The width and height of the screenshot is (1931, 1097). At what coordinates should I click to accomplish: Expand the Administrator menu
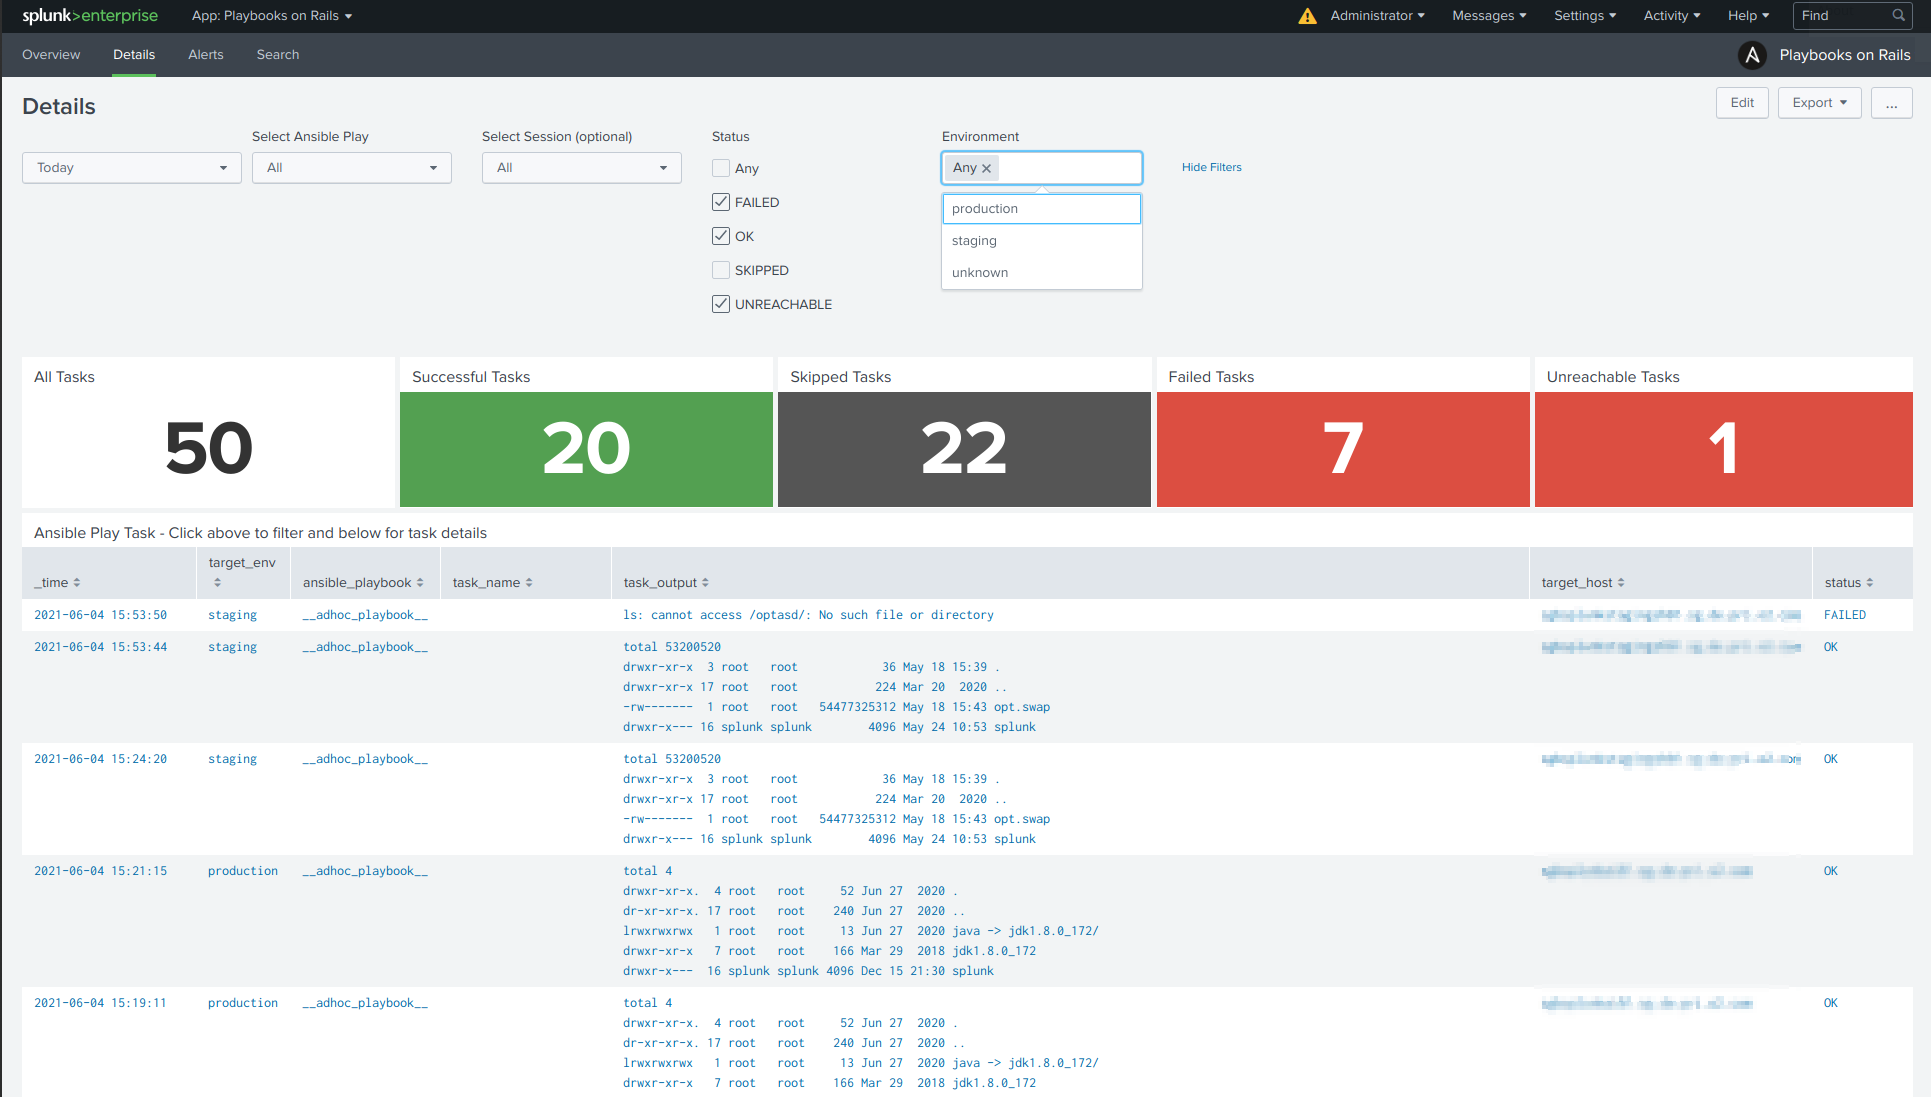(1377, 16)
